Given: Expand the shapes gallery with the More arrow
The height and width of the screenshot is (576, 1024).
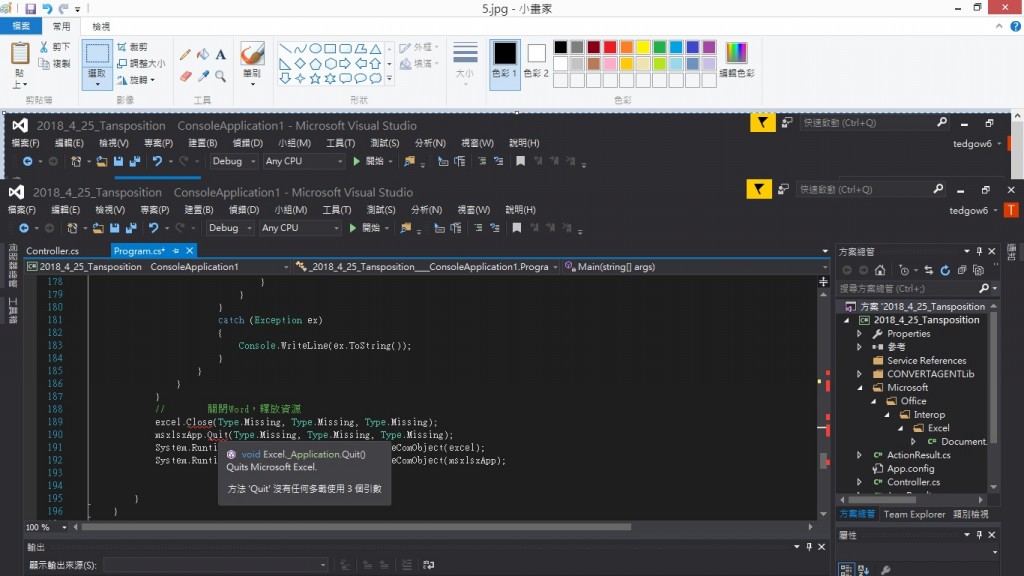Looking at the screenshot, I should pos(389,78).
